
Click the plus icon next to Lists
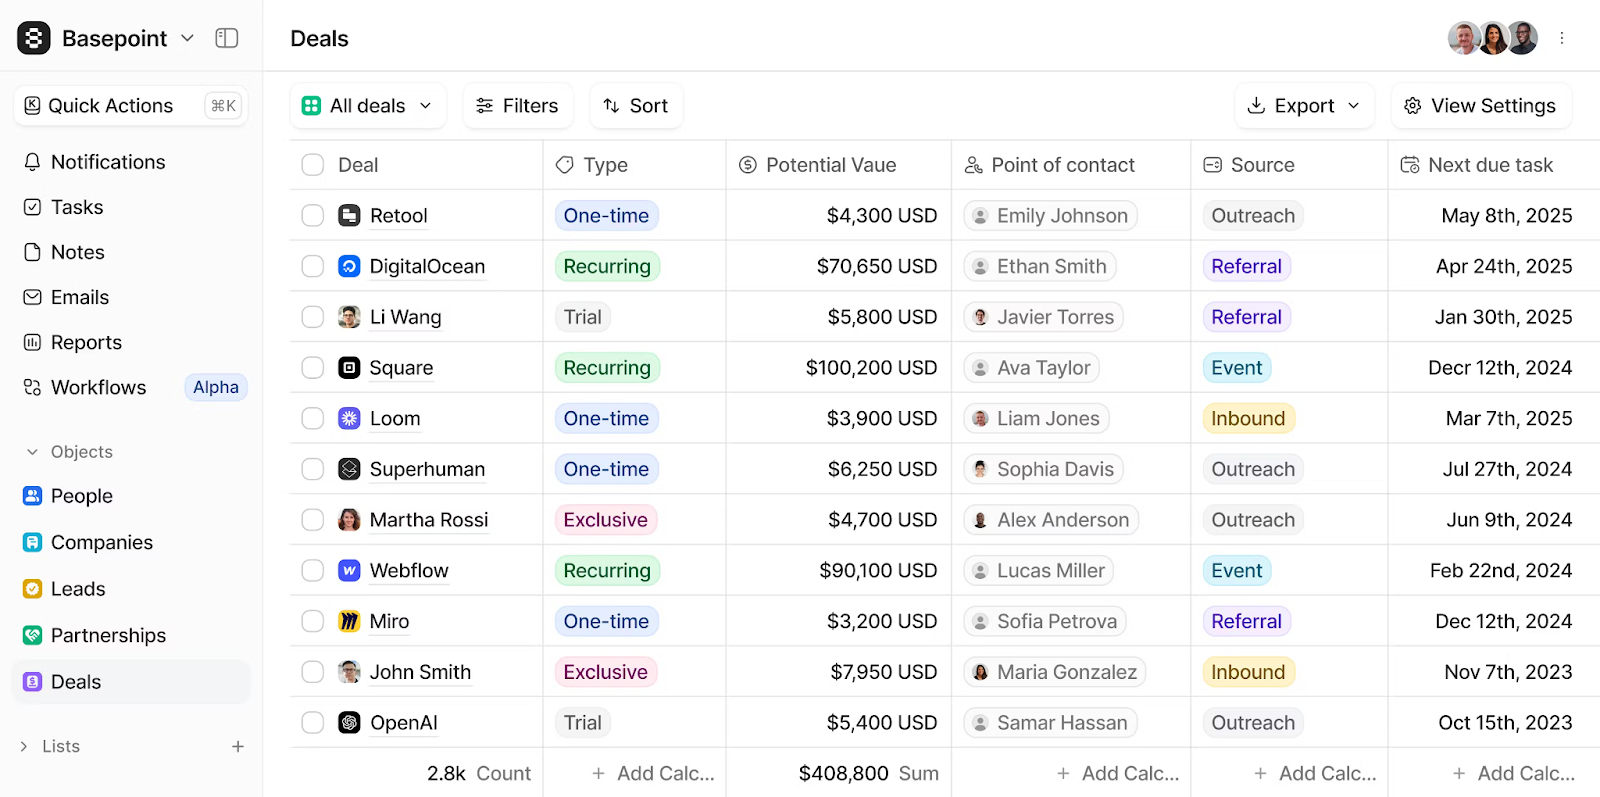(238, 746)
